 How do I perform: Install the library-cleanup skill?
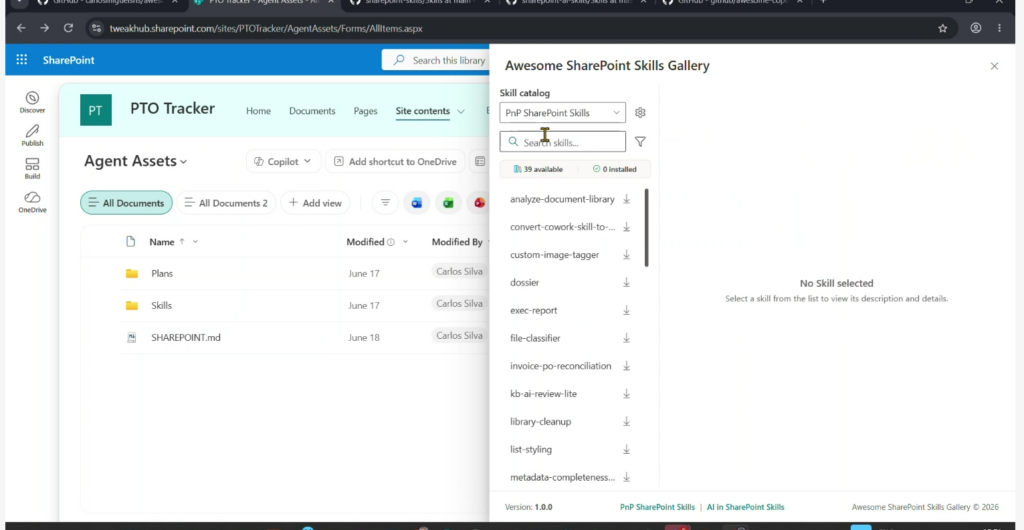[x=626, y=422]
